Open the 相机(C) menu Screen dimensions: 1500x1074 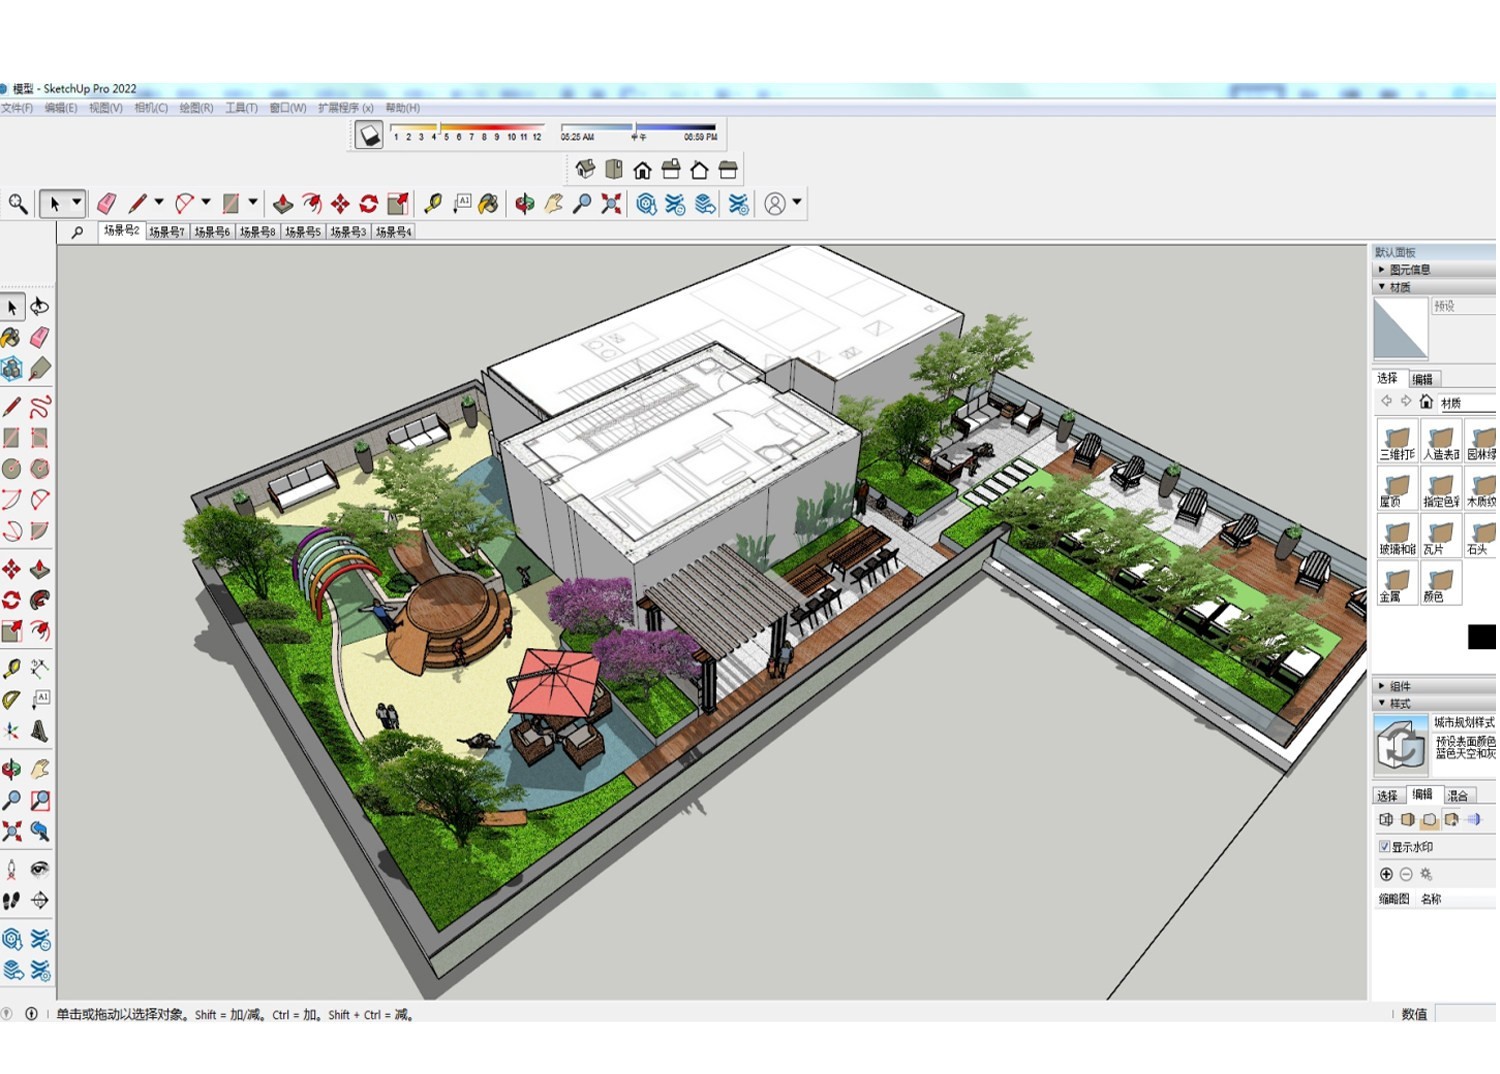(151, 108)
